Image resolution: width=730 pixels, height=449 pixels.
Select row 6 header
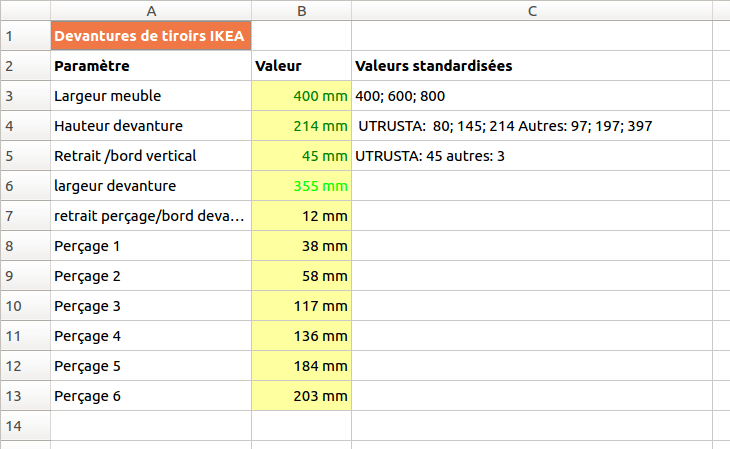(26, 186)
